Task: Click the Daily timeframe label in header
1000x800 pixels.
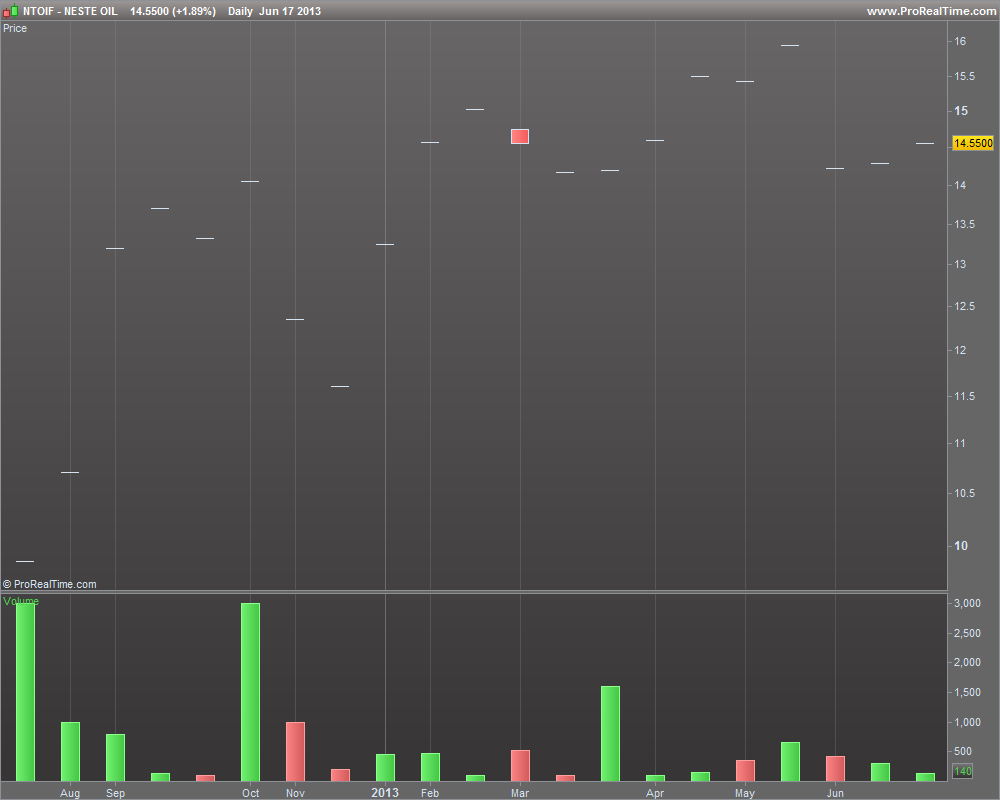Action: (240, 11)
